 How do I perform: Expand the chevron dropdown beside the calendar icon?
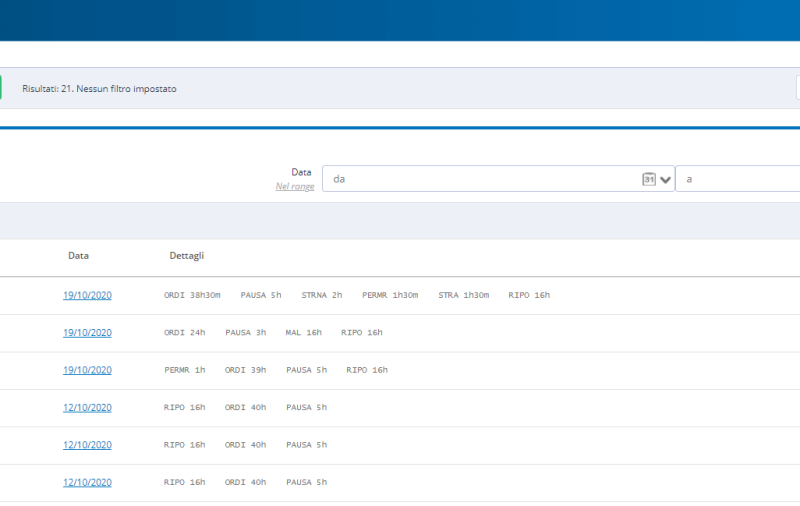[x=666, y=180]
